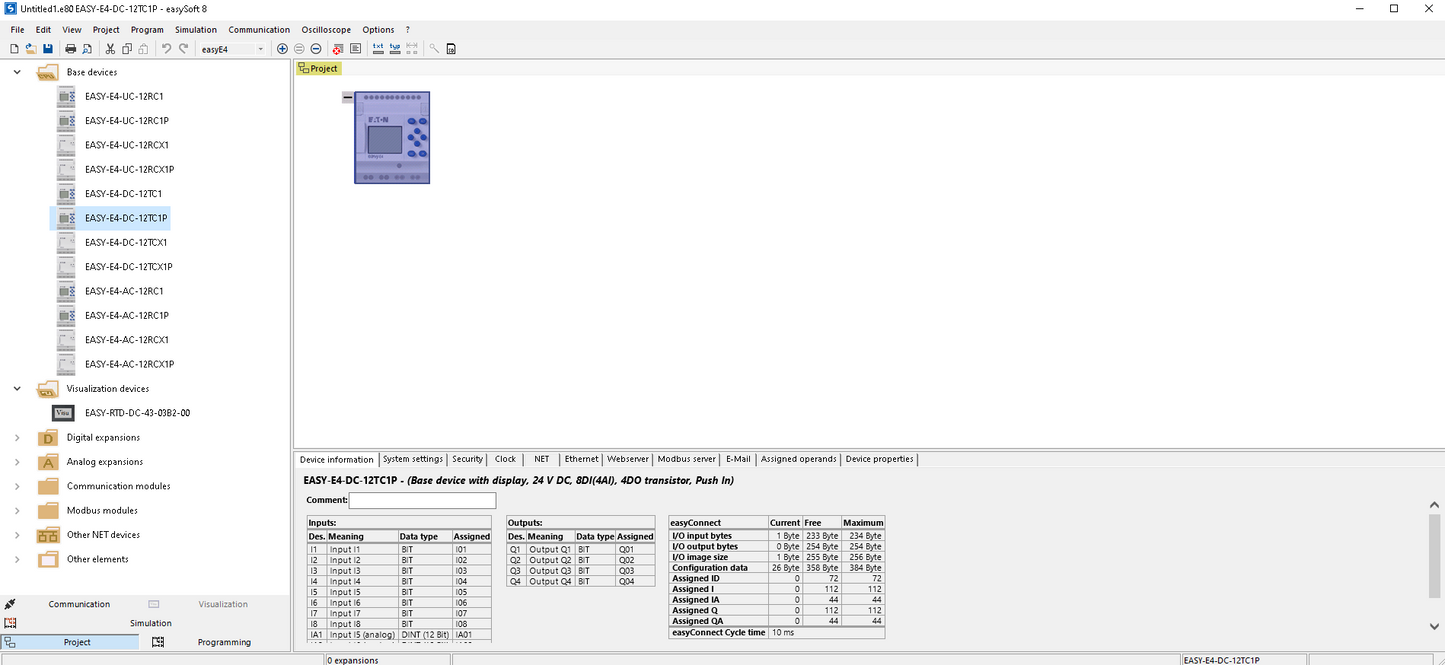The height and width of the screenshot is (665, 1445).
Task: Select the EASY-E4 device image in the workspace
Action: tap(392, 138)
